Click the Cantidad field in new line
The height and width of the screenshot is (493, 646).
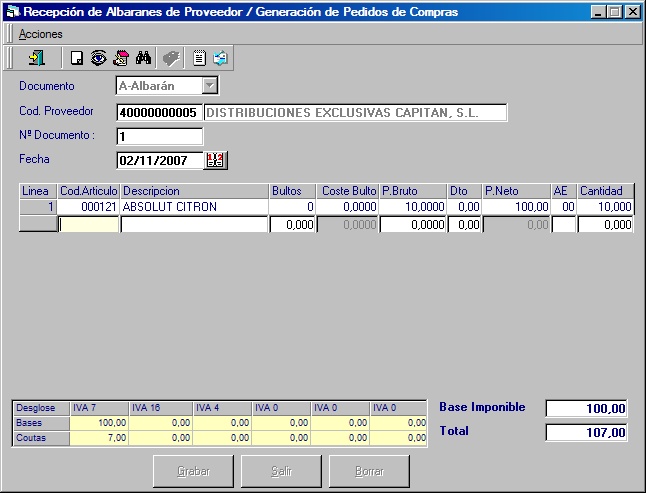[605, 224]
